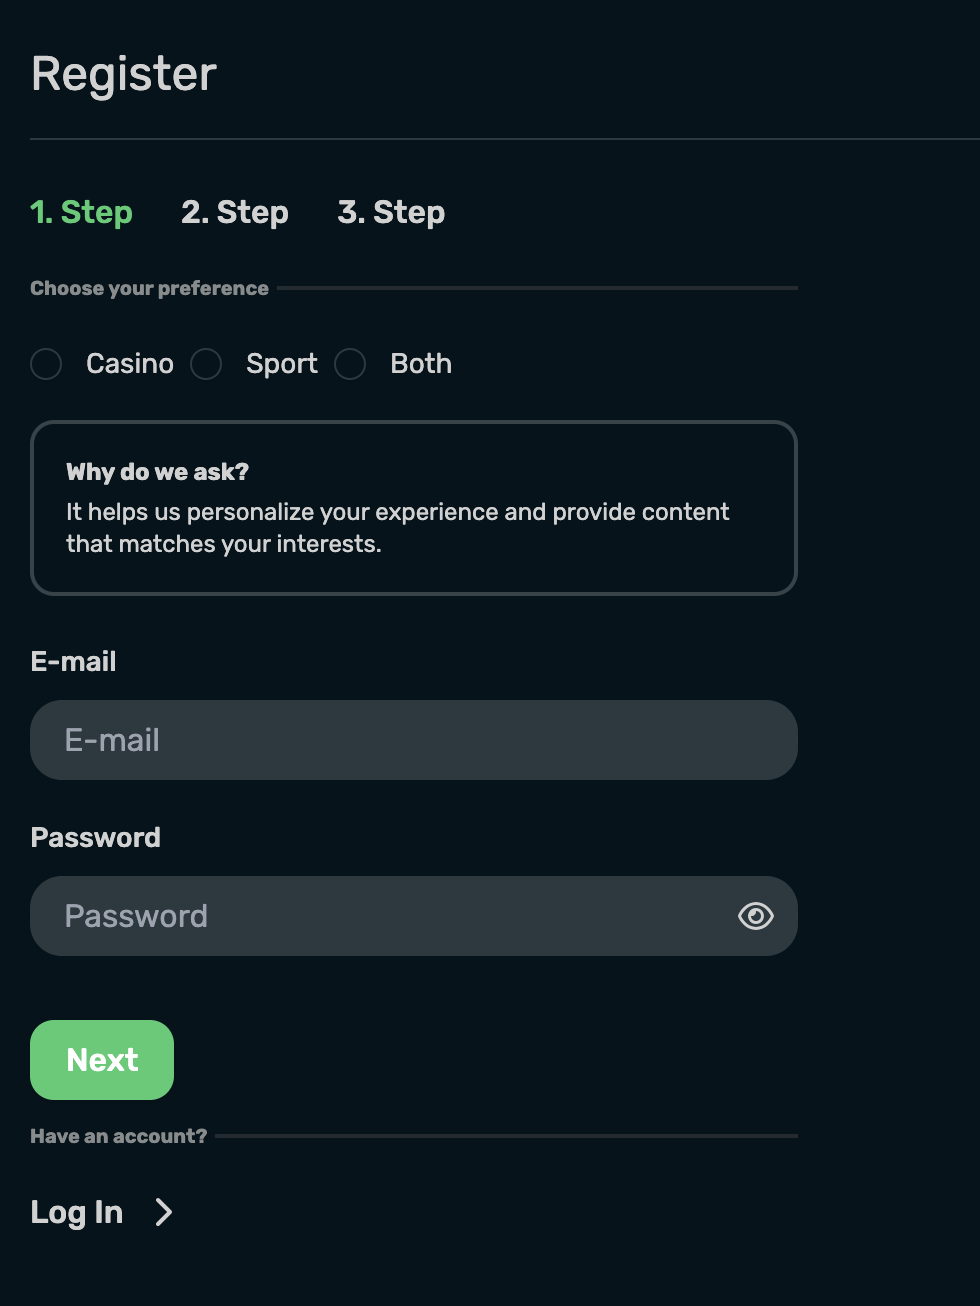Click the Register page heading
This screenshot has height=1306, width=980.
click(x=124, y=74)
